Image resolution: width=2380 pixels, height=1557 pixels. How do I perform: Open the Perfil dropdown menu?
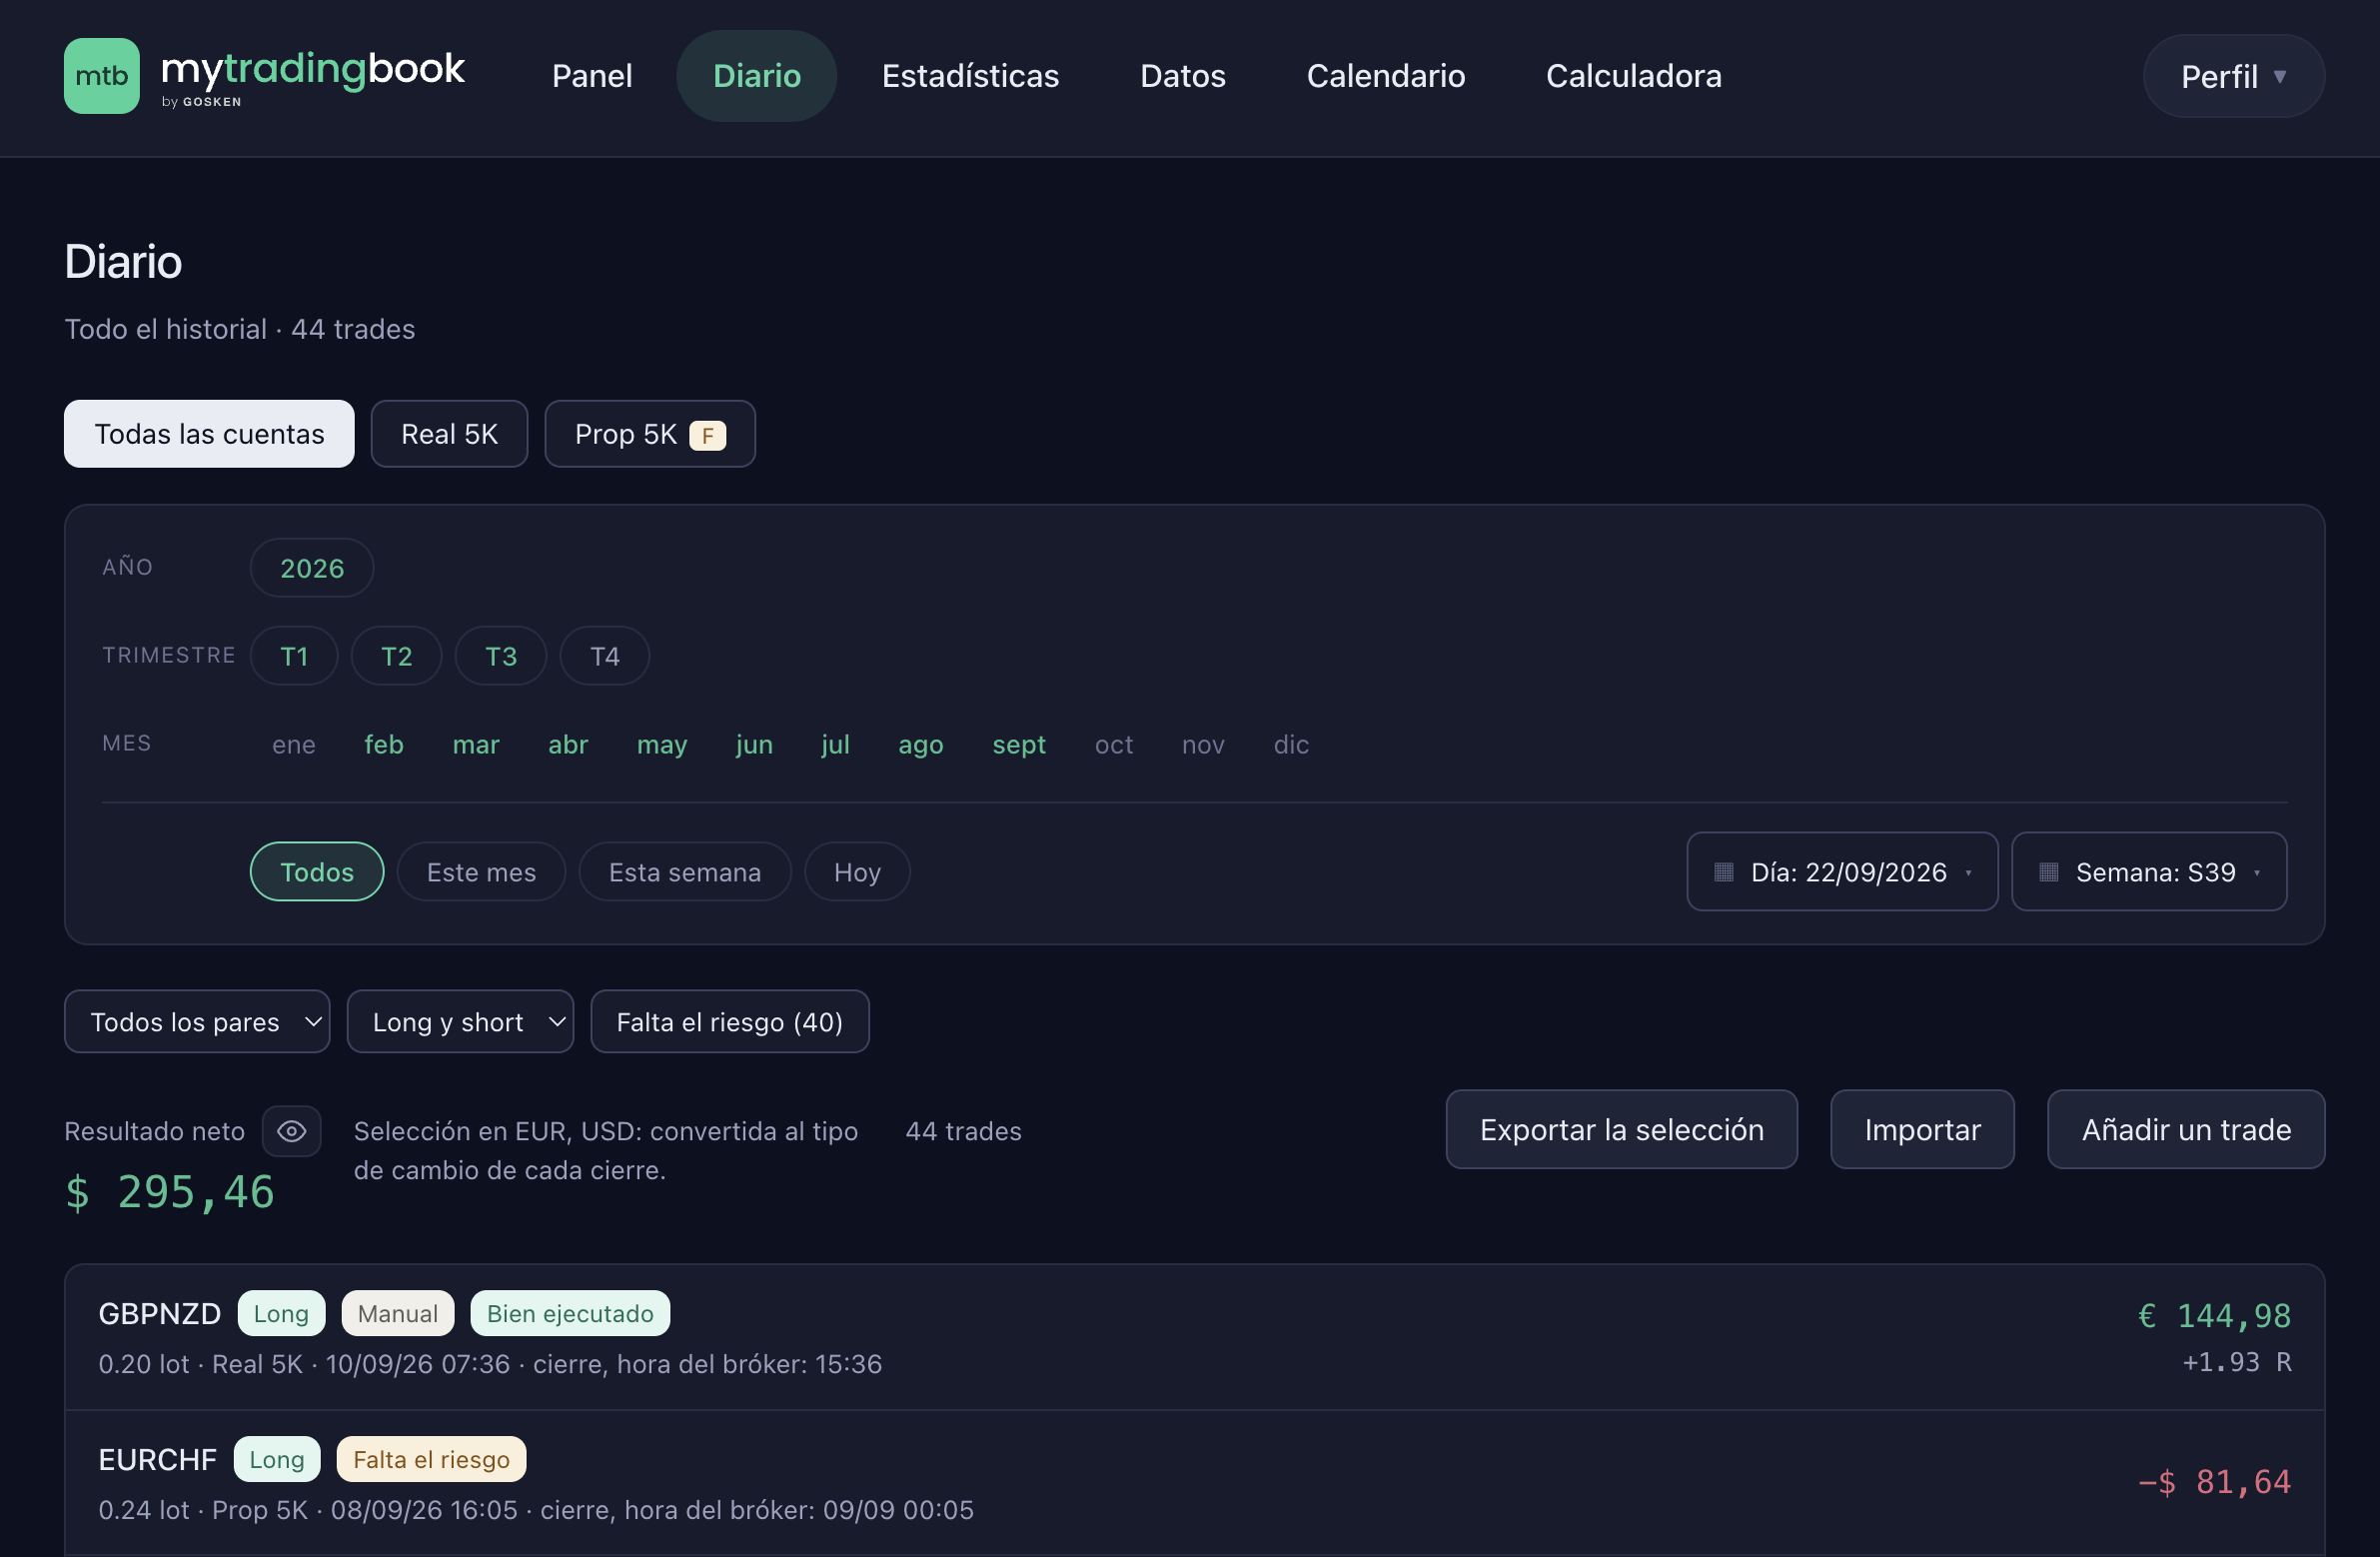[x=2233, y=76]
